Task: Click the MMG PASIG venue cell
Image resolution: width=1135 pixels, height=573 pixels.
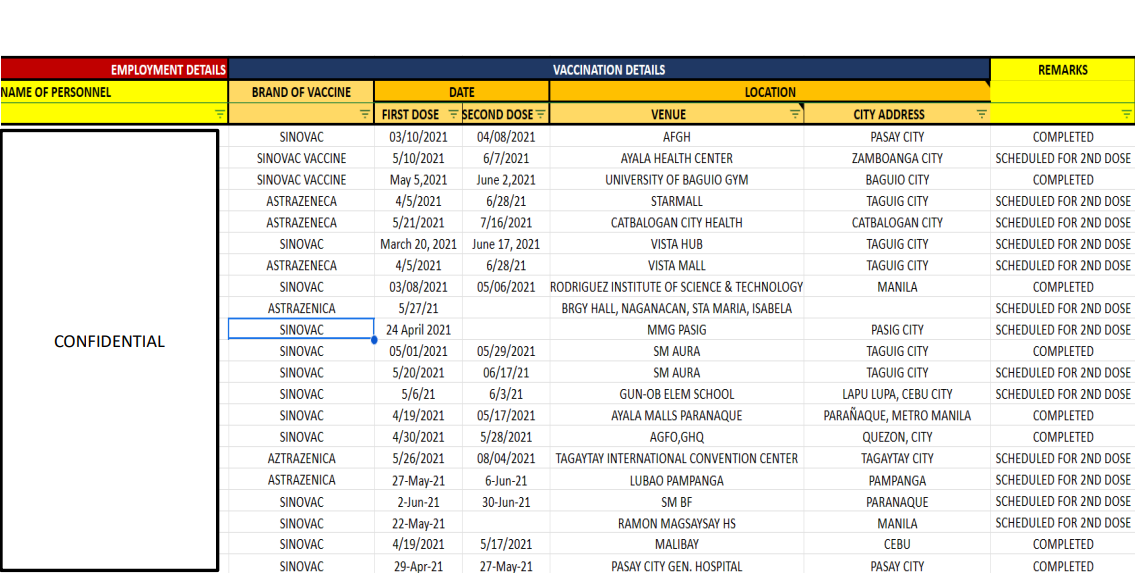Action: (x=676, y=330)
